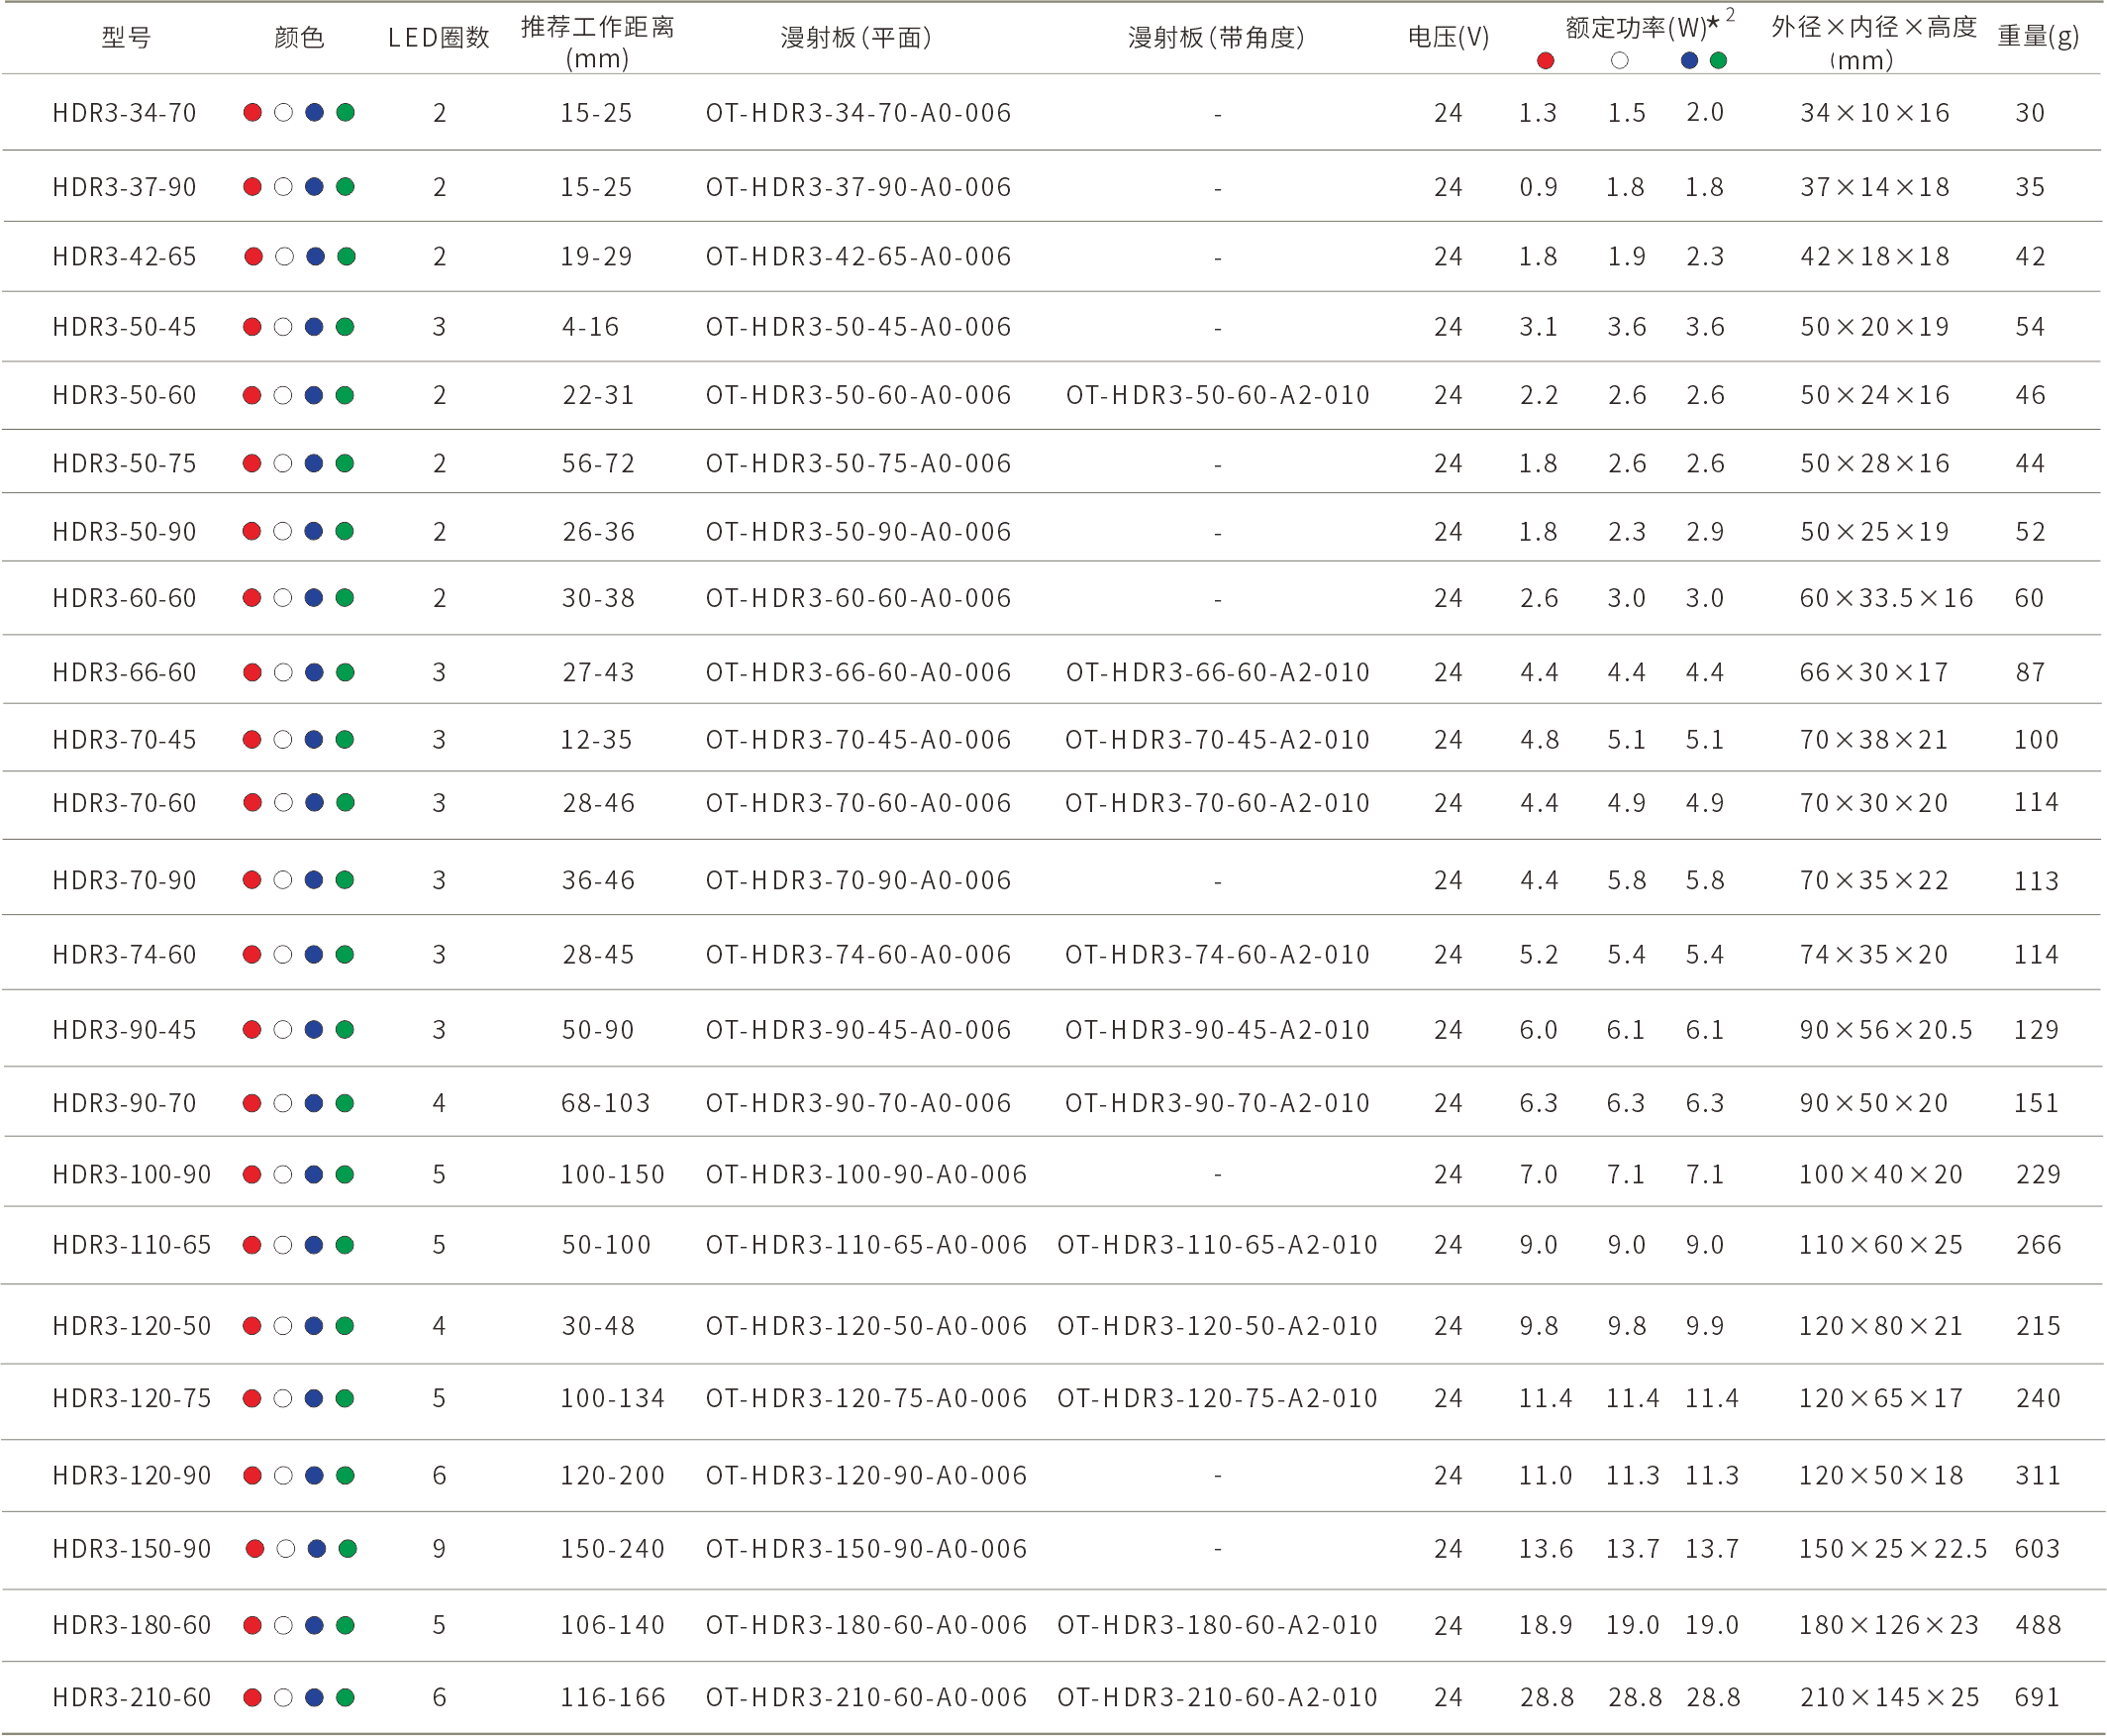Click the 重量(g) column header
2107x1736 pixels.
tap(2038, 38)
